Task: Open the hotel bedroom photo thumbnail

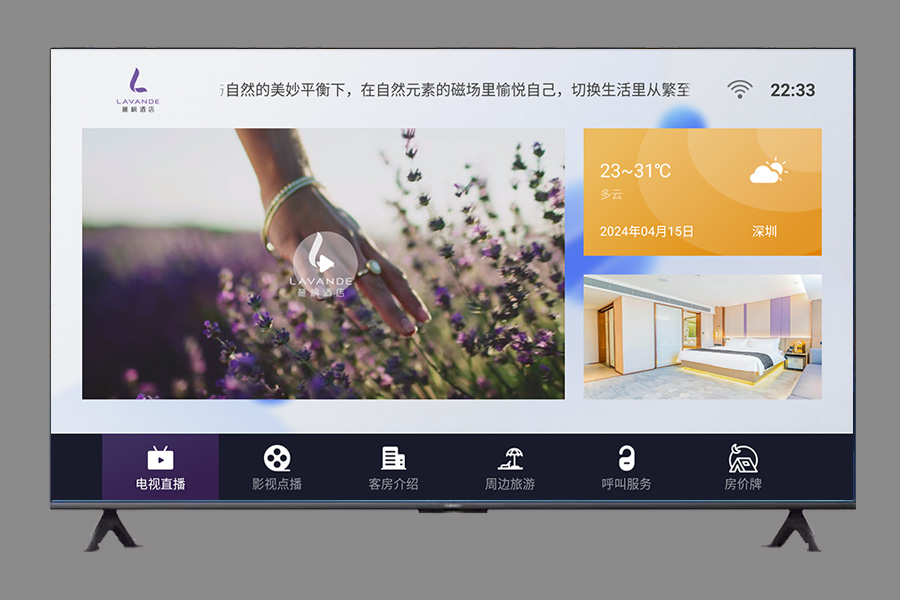Action: [x=702, y=337]
